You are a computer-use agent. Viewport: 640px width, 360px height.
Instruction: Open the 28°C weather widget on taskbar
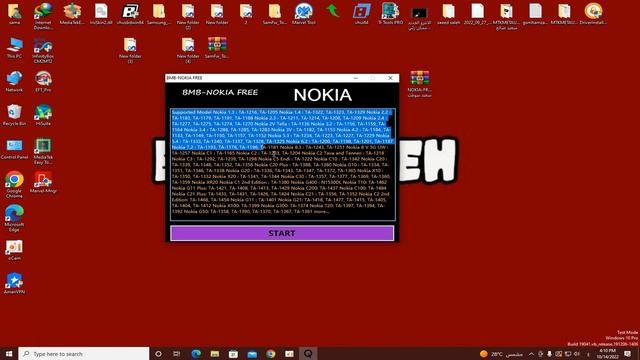pyautogui.click(x=501, y=354)
